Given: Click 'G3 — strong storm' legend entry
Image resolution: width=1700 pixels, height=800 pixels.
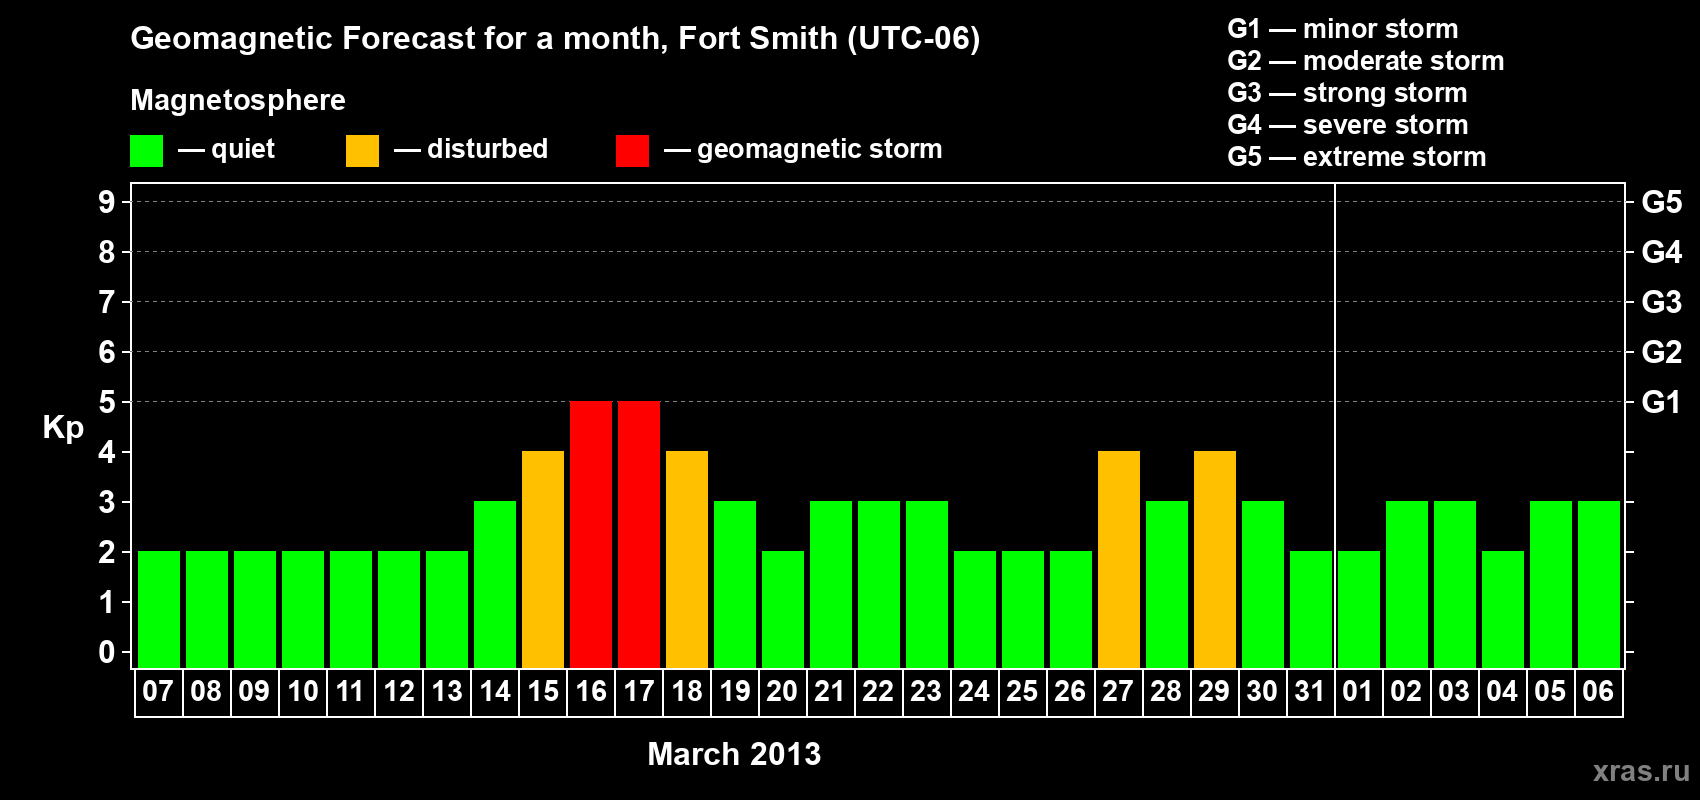Looking at the screenshot, I should (1347, 93).
